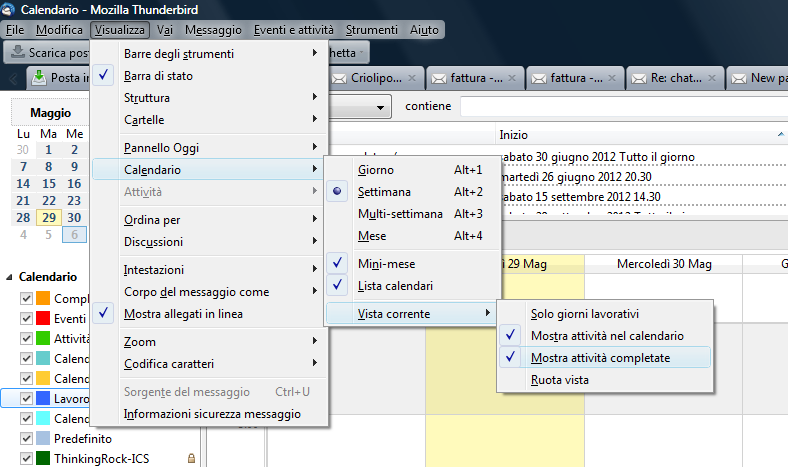Viewport: 788px width, 467px height.
Task: Click Mercoledì 30 Mag column header
Action: point(664,264)
